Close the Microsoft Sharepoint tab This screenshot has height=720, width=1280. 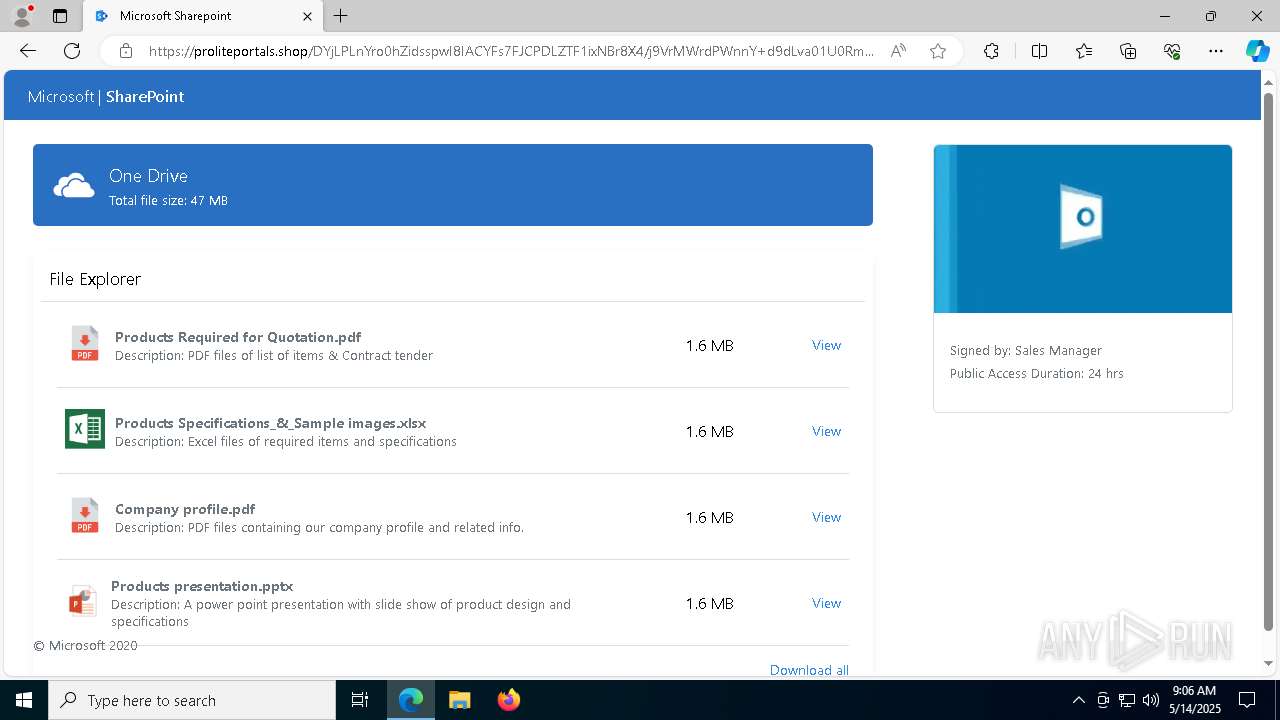(x=307, y=16)
